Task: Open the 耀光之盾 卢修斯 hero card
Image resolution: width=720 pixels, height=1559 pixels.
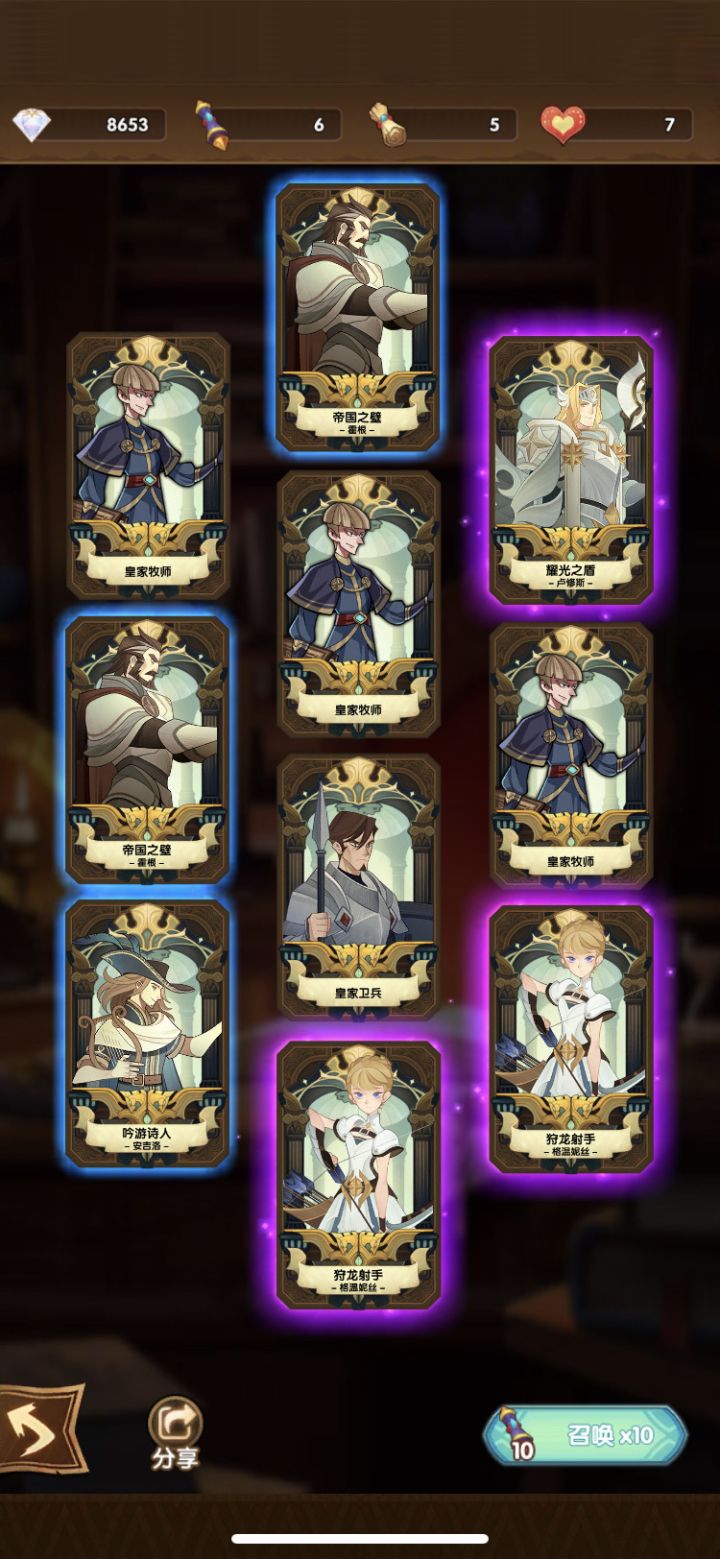Action: [571, 470]
